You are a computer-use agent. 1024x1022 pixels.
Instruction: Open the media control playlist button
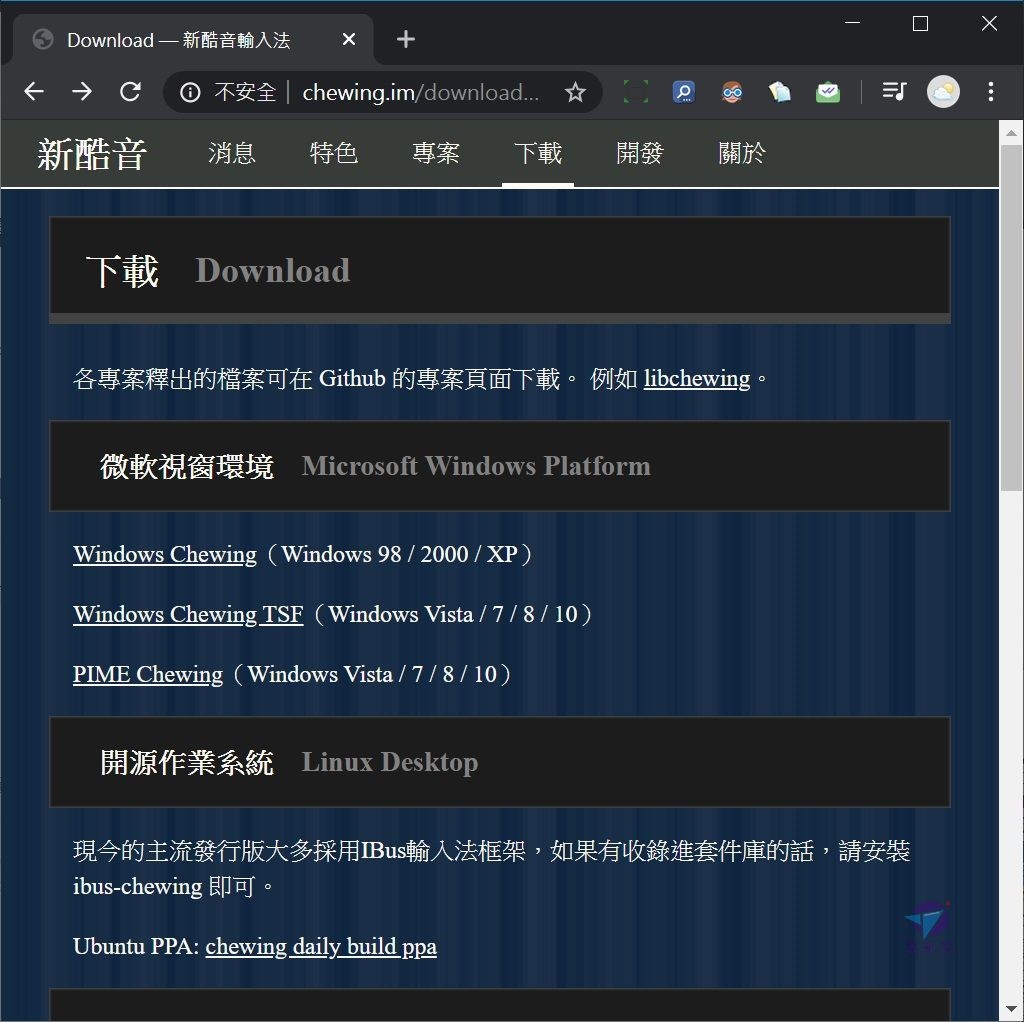pyautogui.click(x=894, y=91)
